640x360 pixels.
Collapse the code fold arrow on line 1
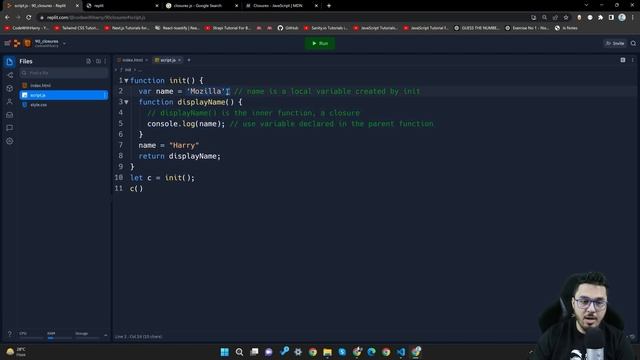(126, 80)
